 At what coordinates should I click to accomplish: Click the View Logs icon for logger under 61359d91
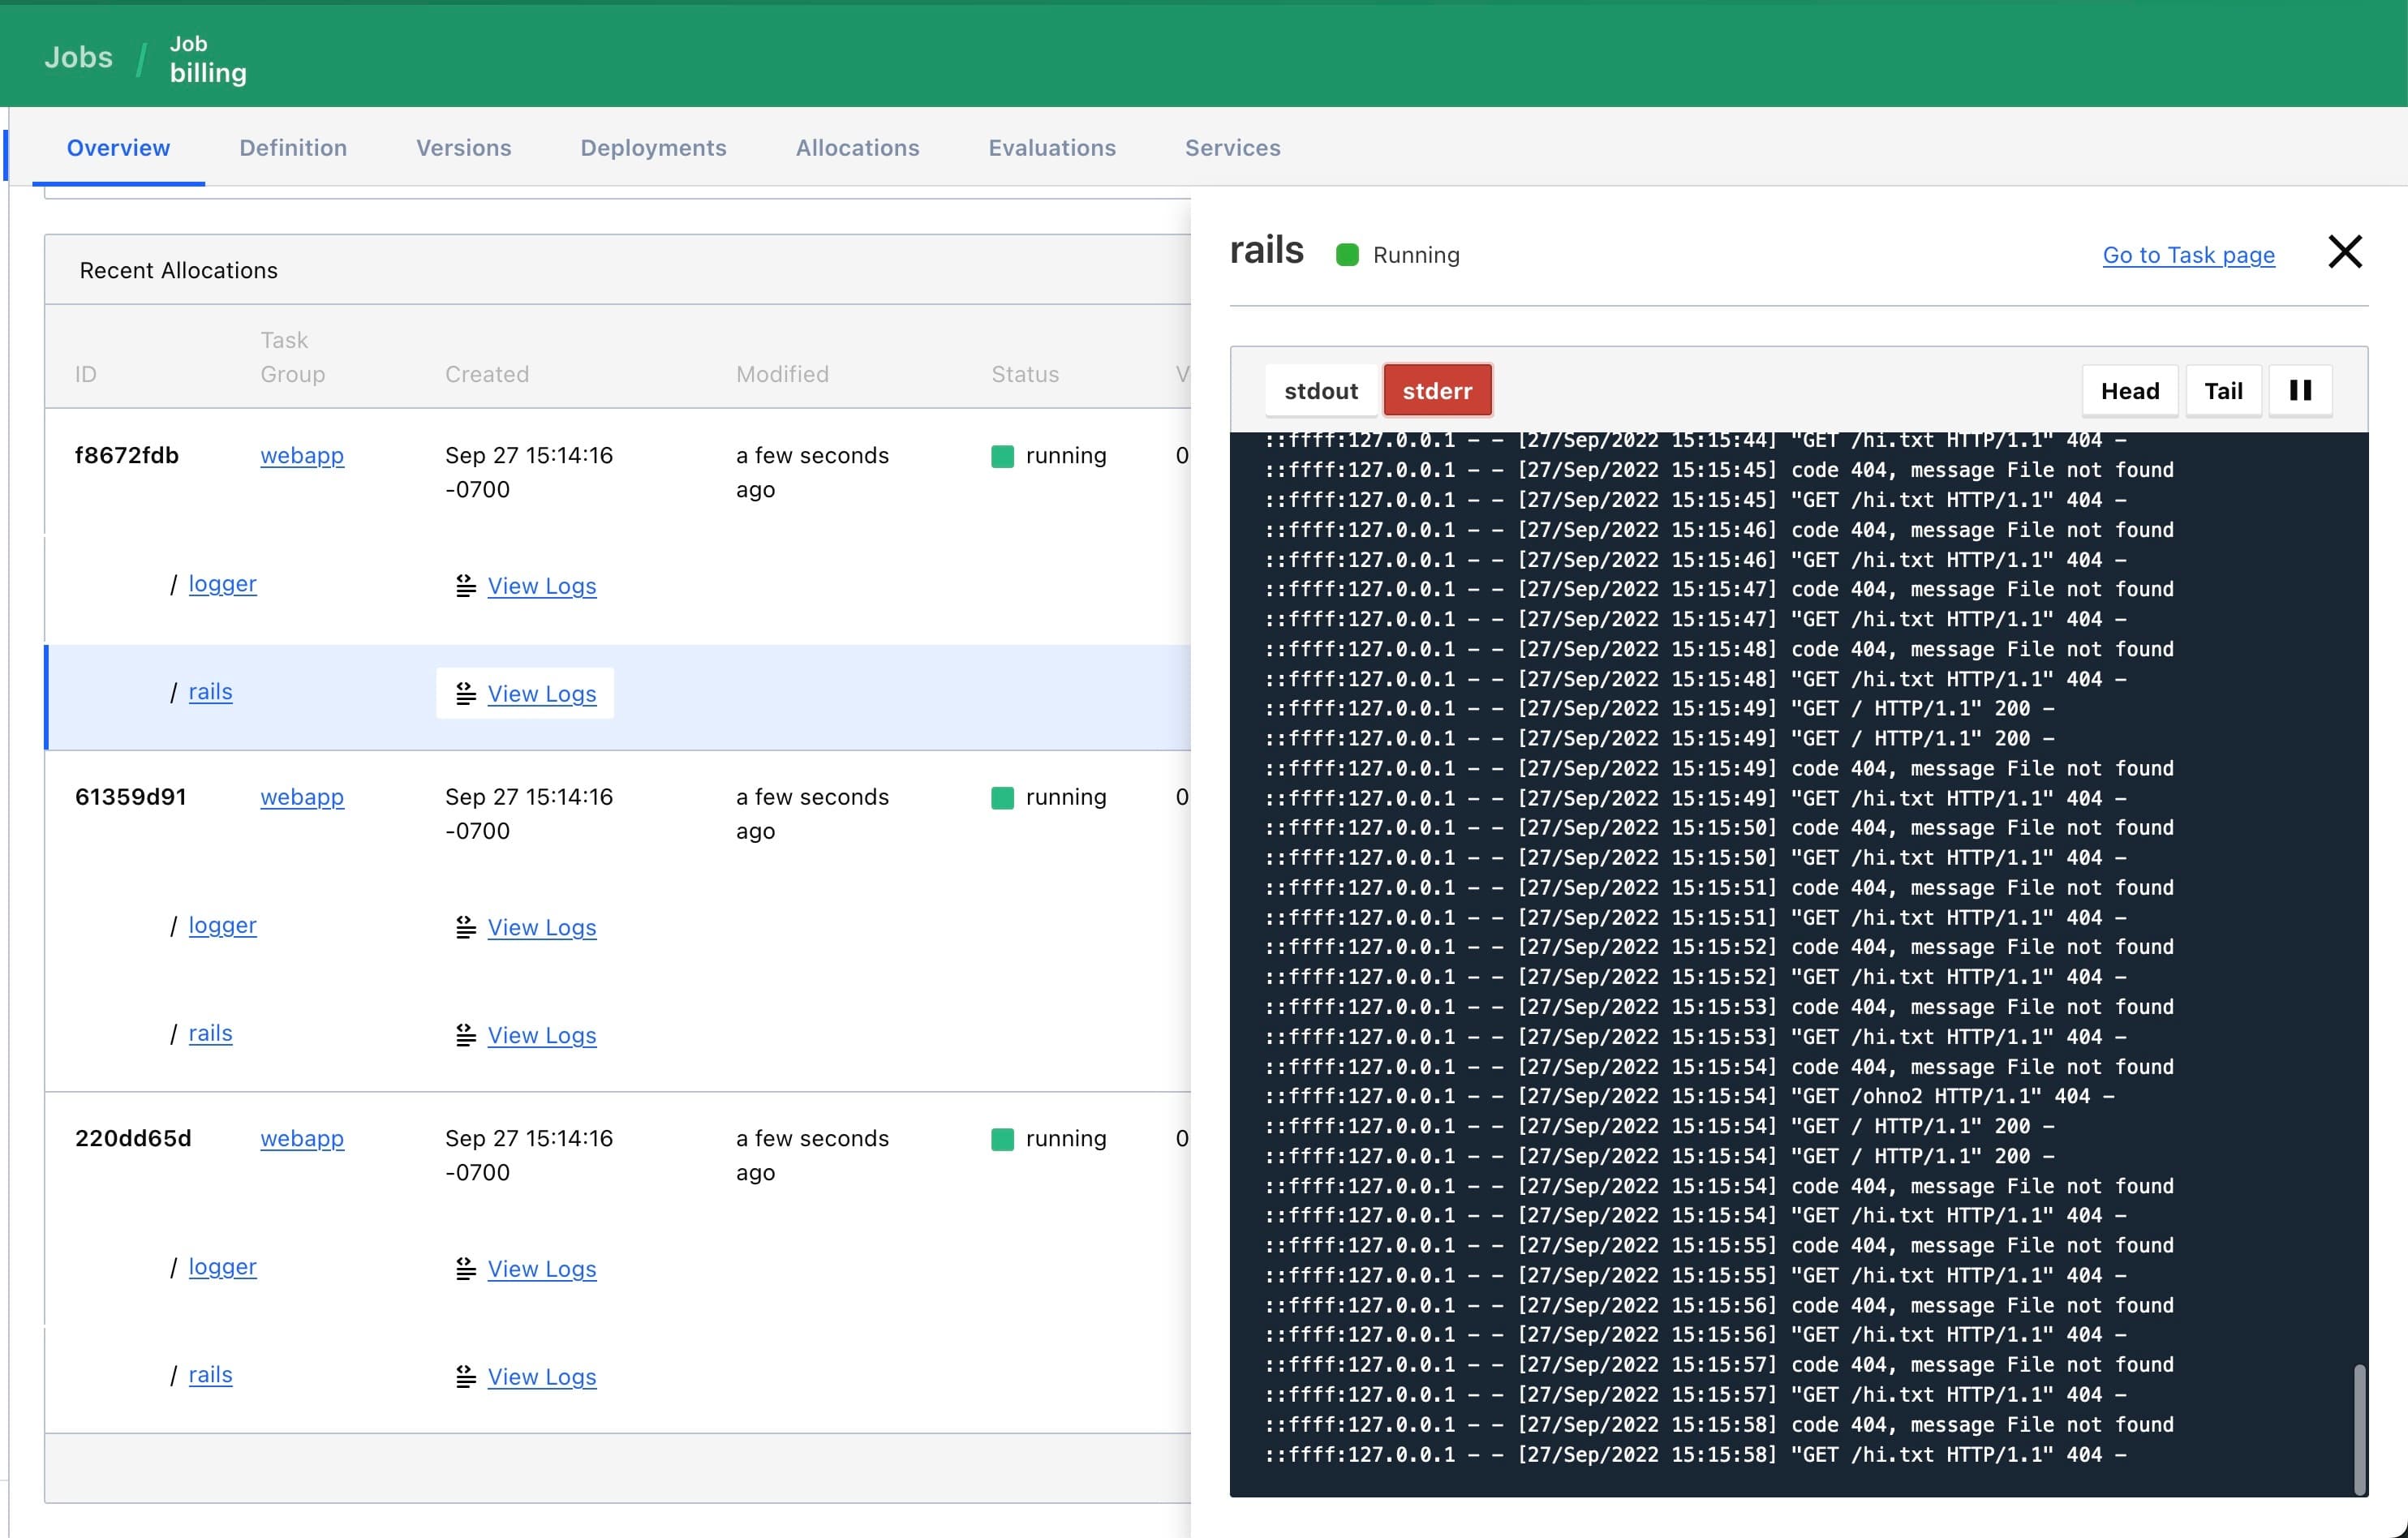click(x=465, y=927)
